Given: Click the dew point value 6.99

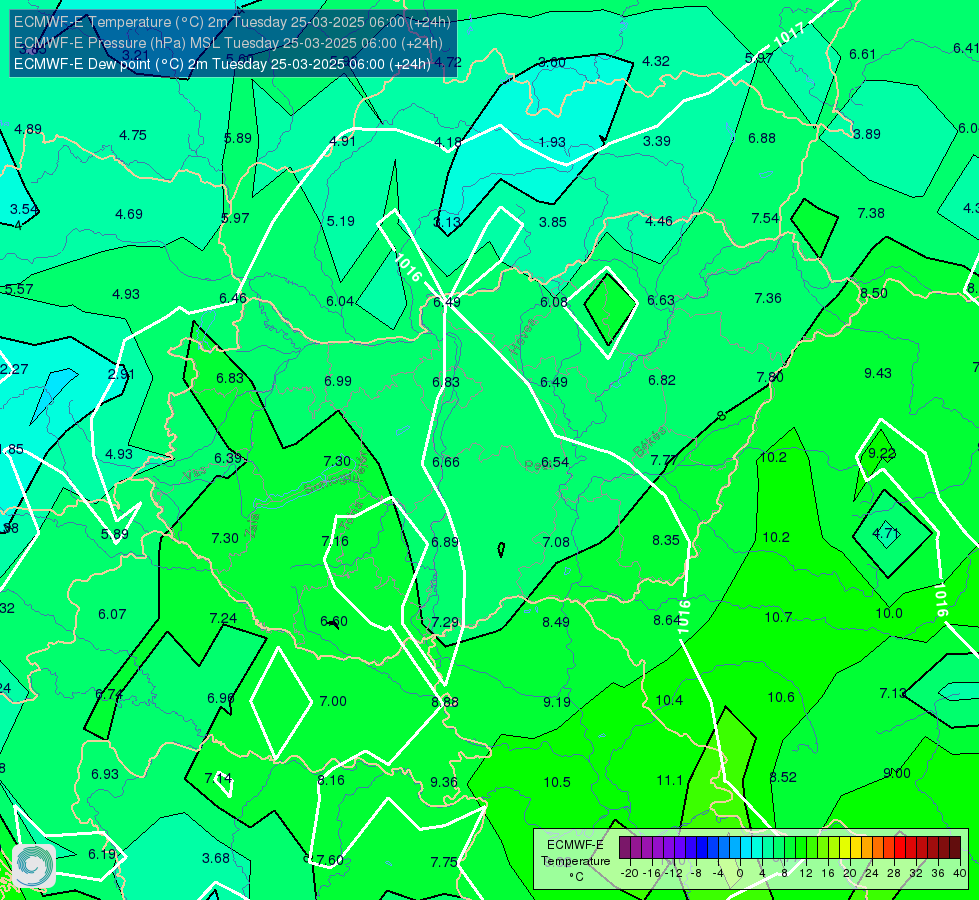Looking at the screenshot, I should click(338, 381).
